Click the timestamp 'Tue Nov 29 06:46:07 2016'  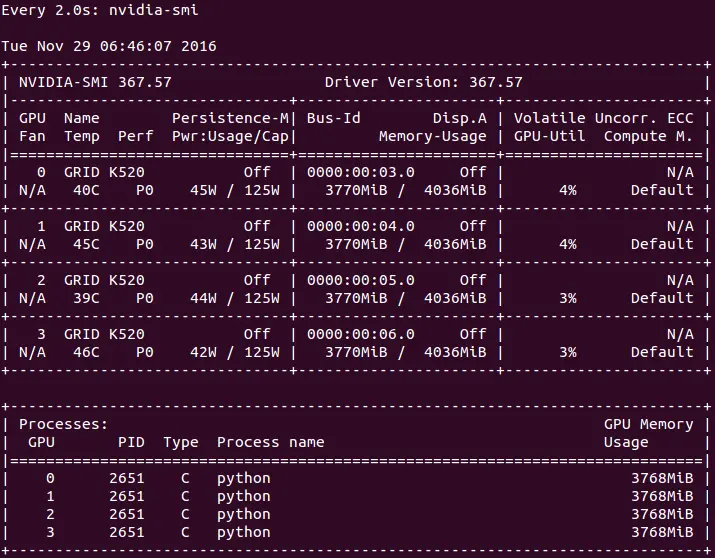coord(109,46)
